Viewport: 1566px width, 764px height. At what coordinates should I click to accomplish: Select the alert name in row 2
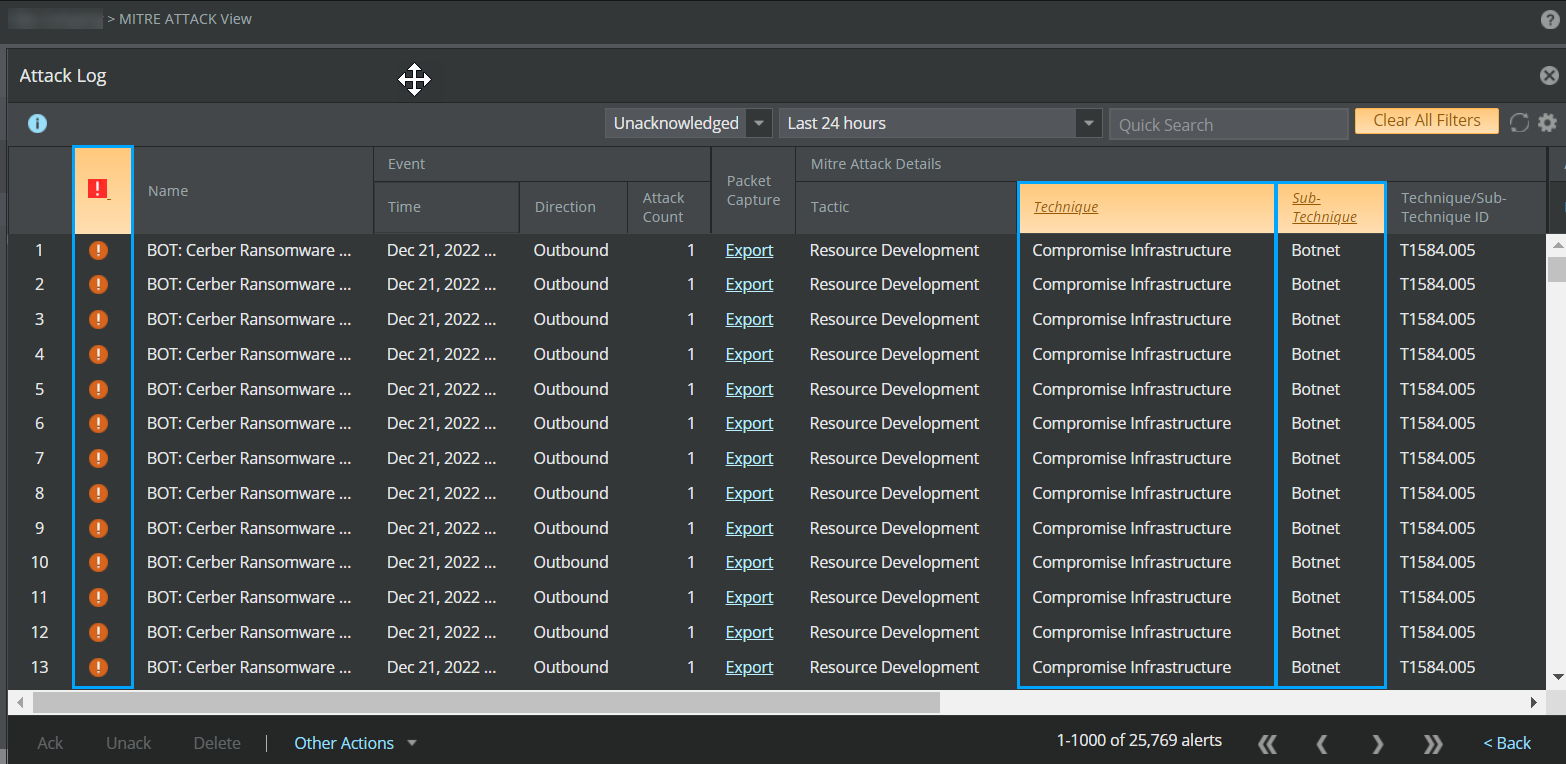tap(249, 284)
